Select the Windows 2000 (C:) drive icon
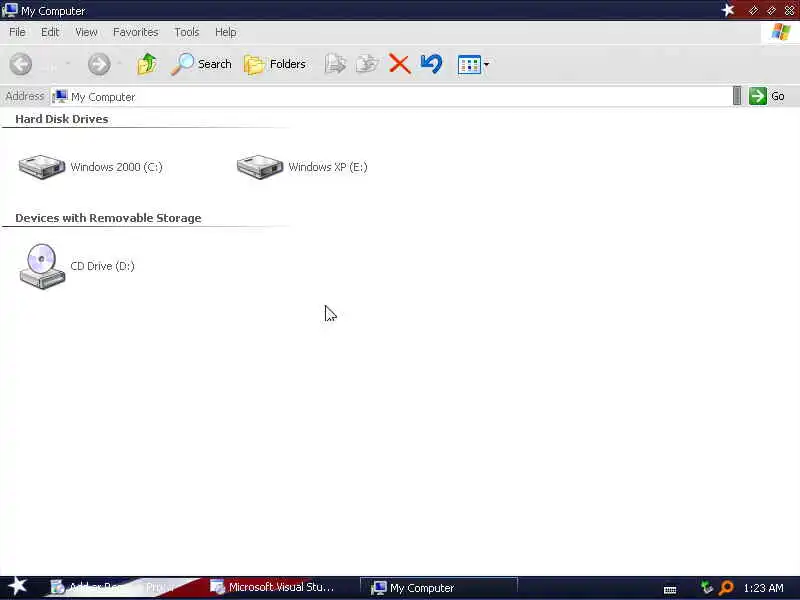 [x=42, y=167]
